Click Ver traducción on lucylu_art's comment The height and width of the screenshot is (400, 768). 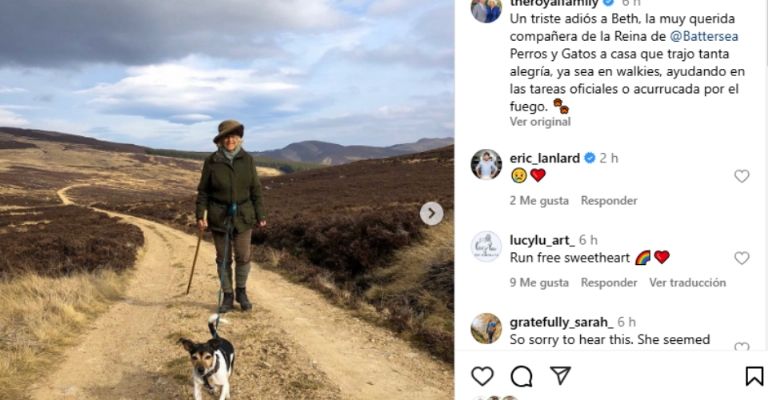pyautogui.click(x=687, y=282)
